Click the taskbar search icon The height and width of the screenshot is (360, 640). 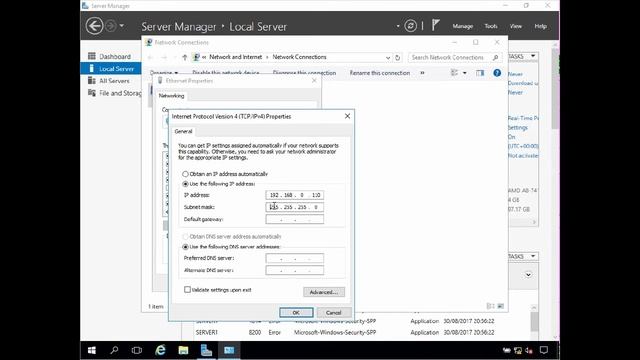pyautogui.click(x=114, y=350)
